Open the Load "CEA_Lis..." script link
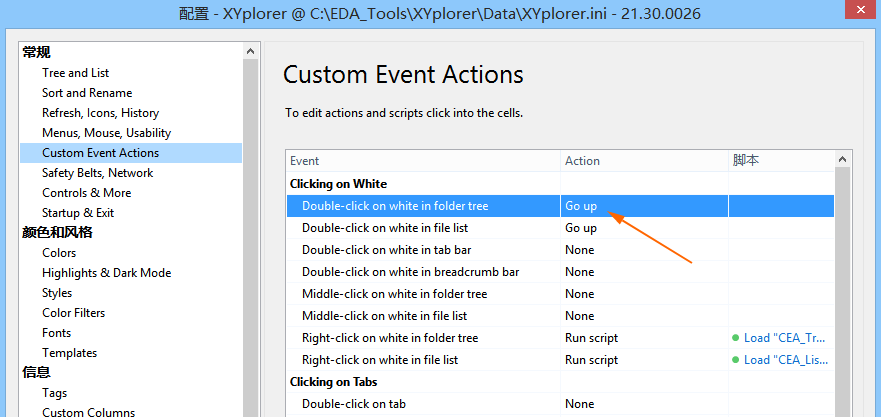This screenshot has height=417, width=881. pos(784,360)
